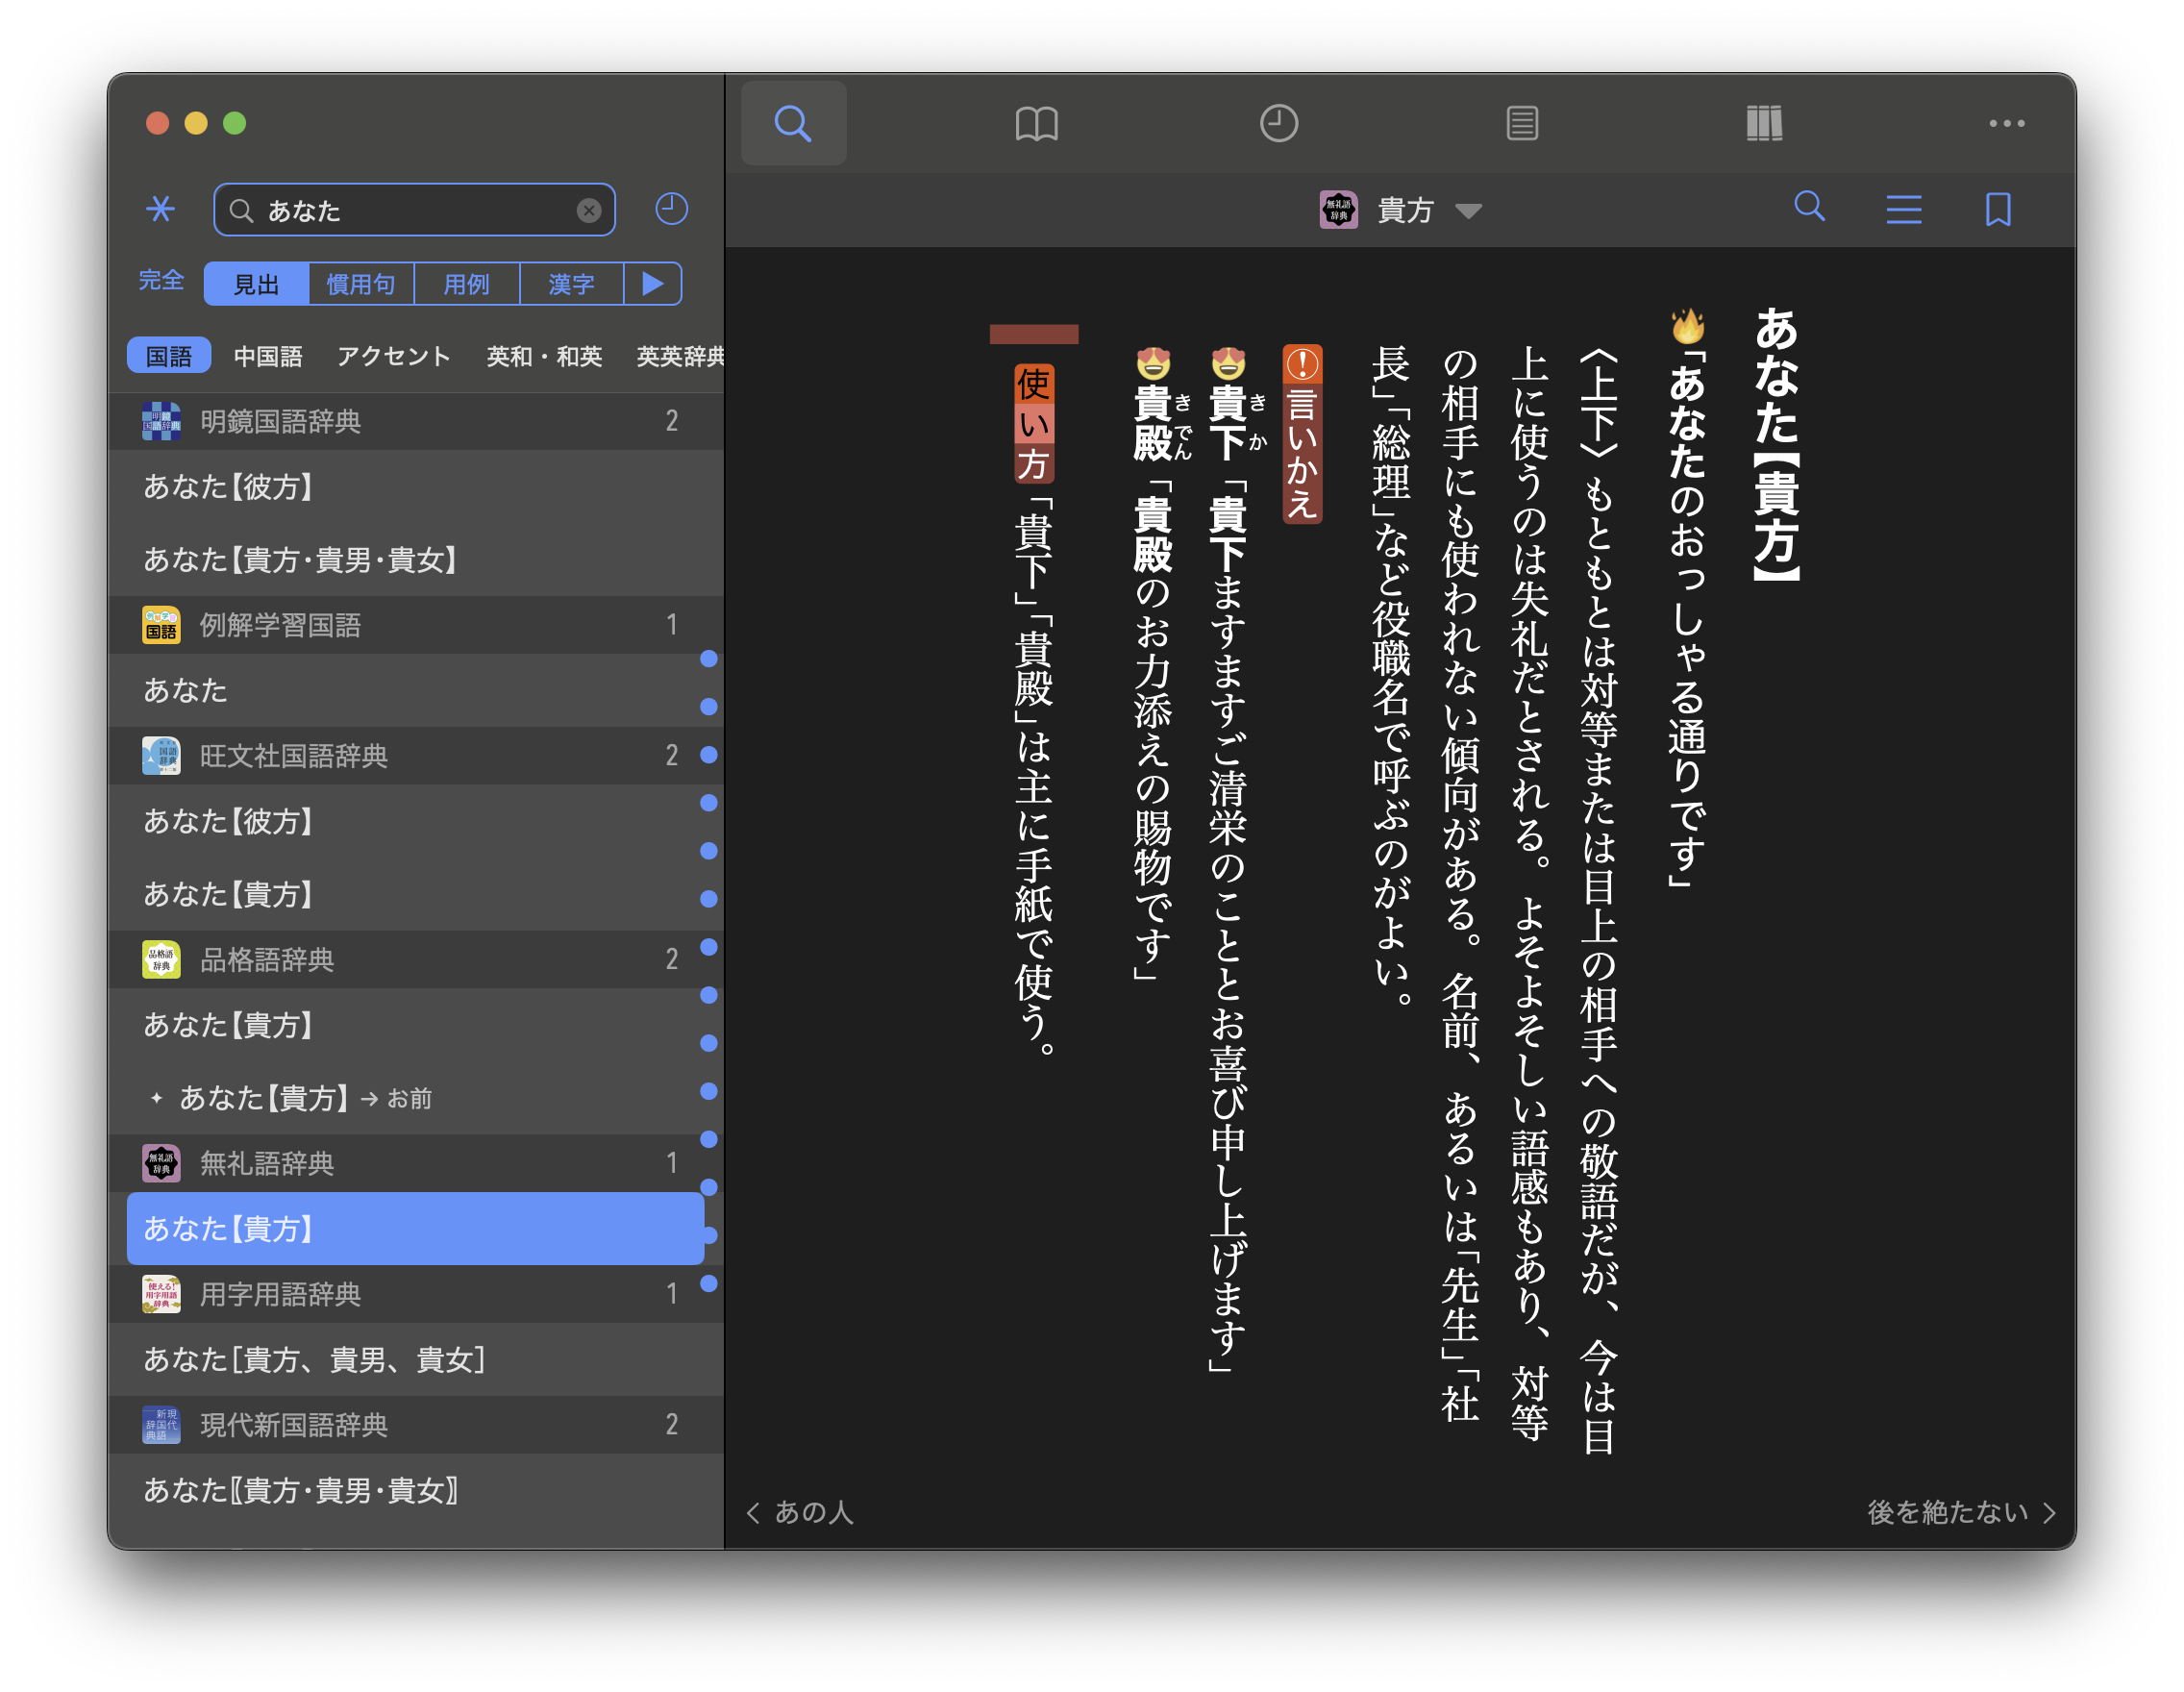Open the bookshelf library icon
The width and height of the screenshot is (2184, 1692).
click(1764, 123)
